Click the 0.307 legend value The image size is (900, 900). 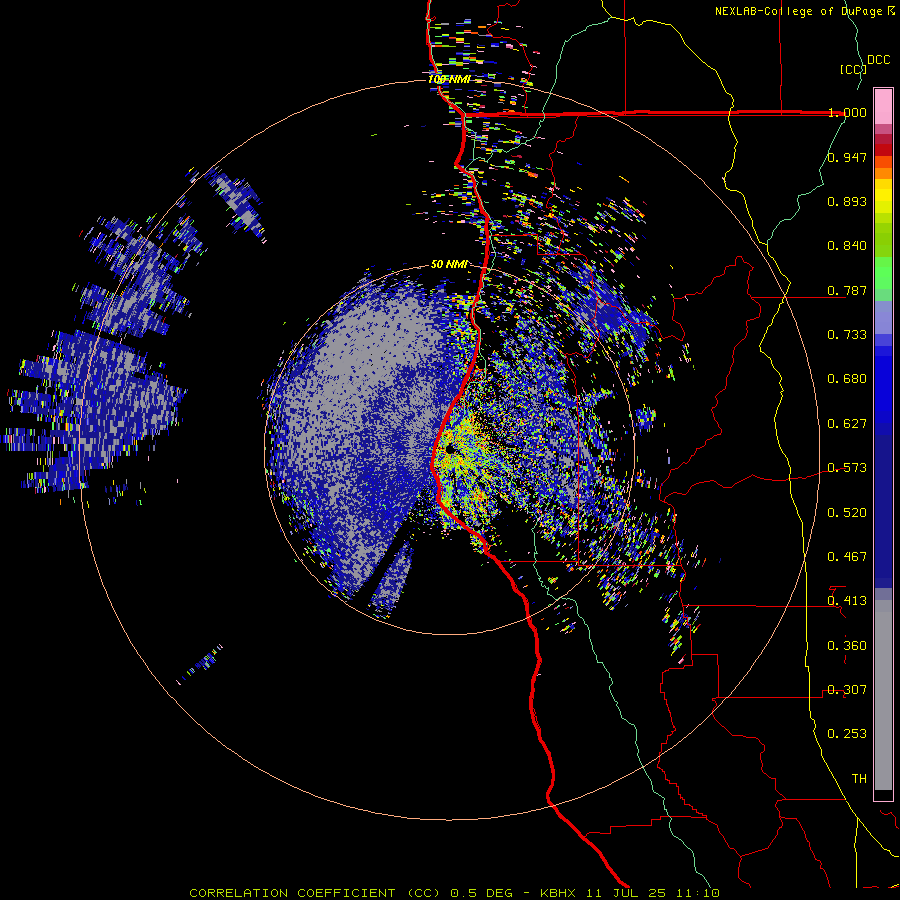point(847,690)
